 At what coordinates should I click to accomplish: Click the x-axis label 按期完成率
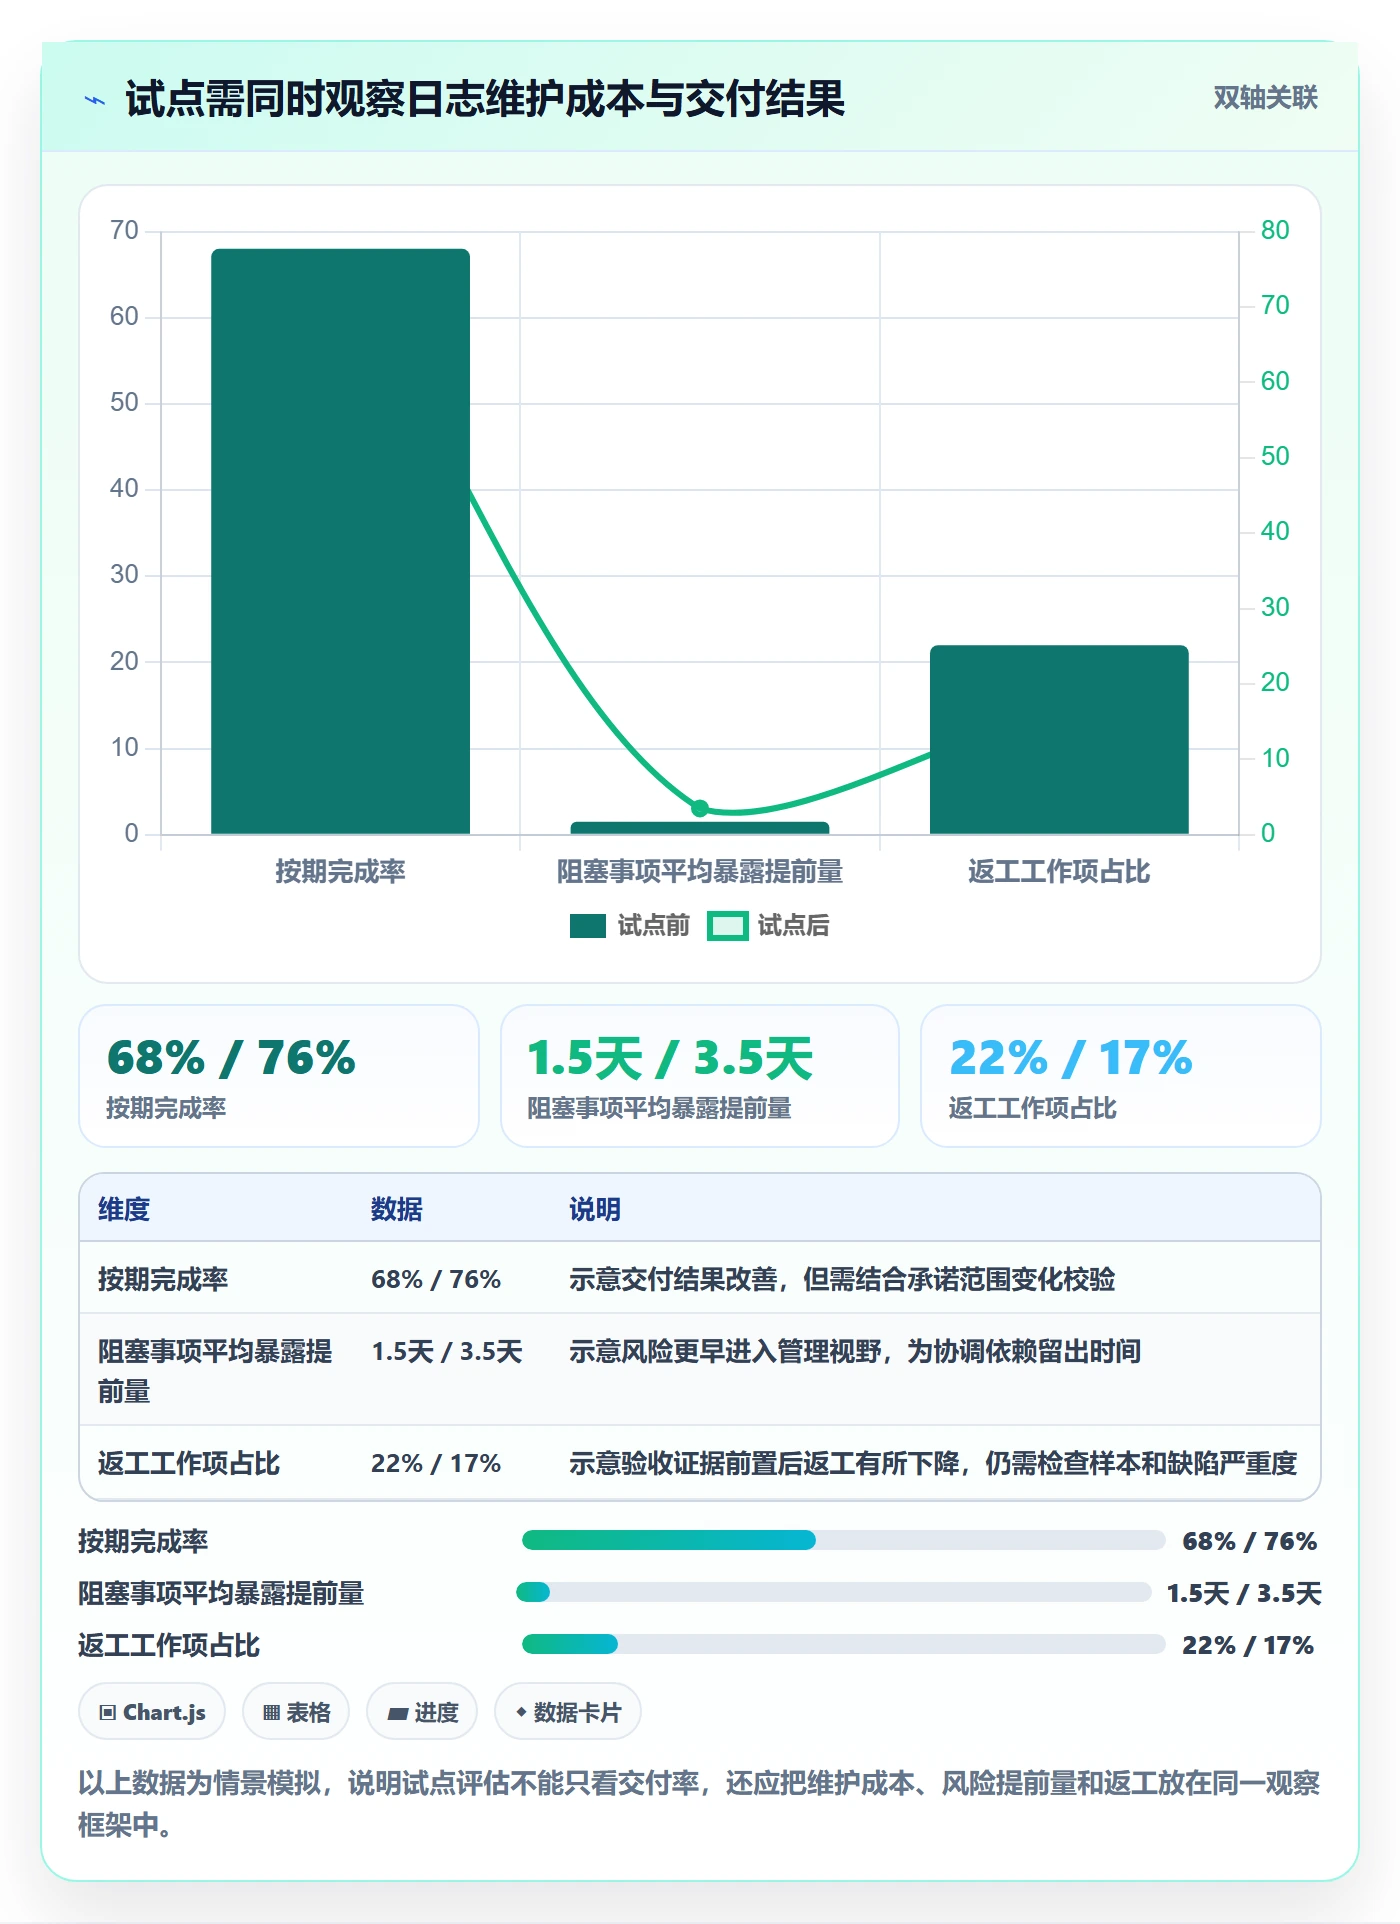point(340,872)
